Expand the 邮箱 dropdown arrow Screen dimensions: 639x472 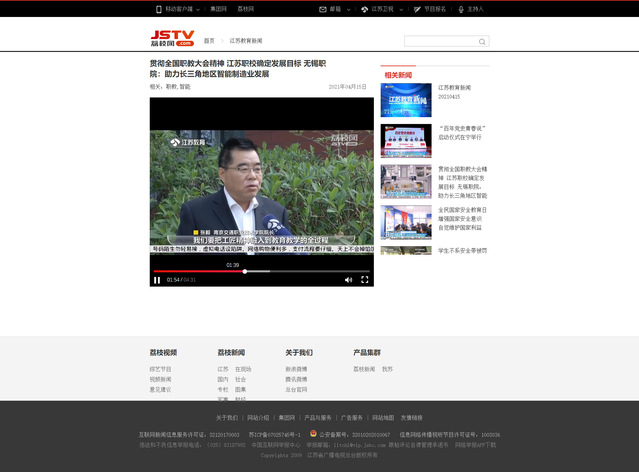pyautogui.click(x=348, y=9)
